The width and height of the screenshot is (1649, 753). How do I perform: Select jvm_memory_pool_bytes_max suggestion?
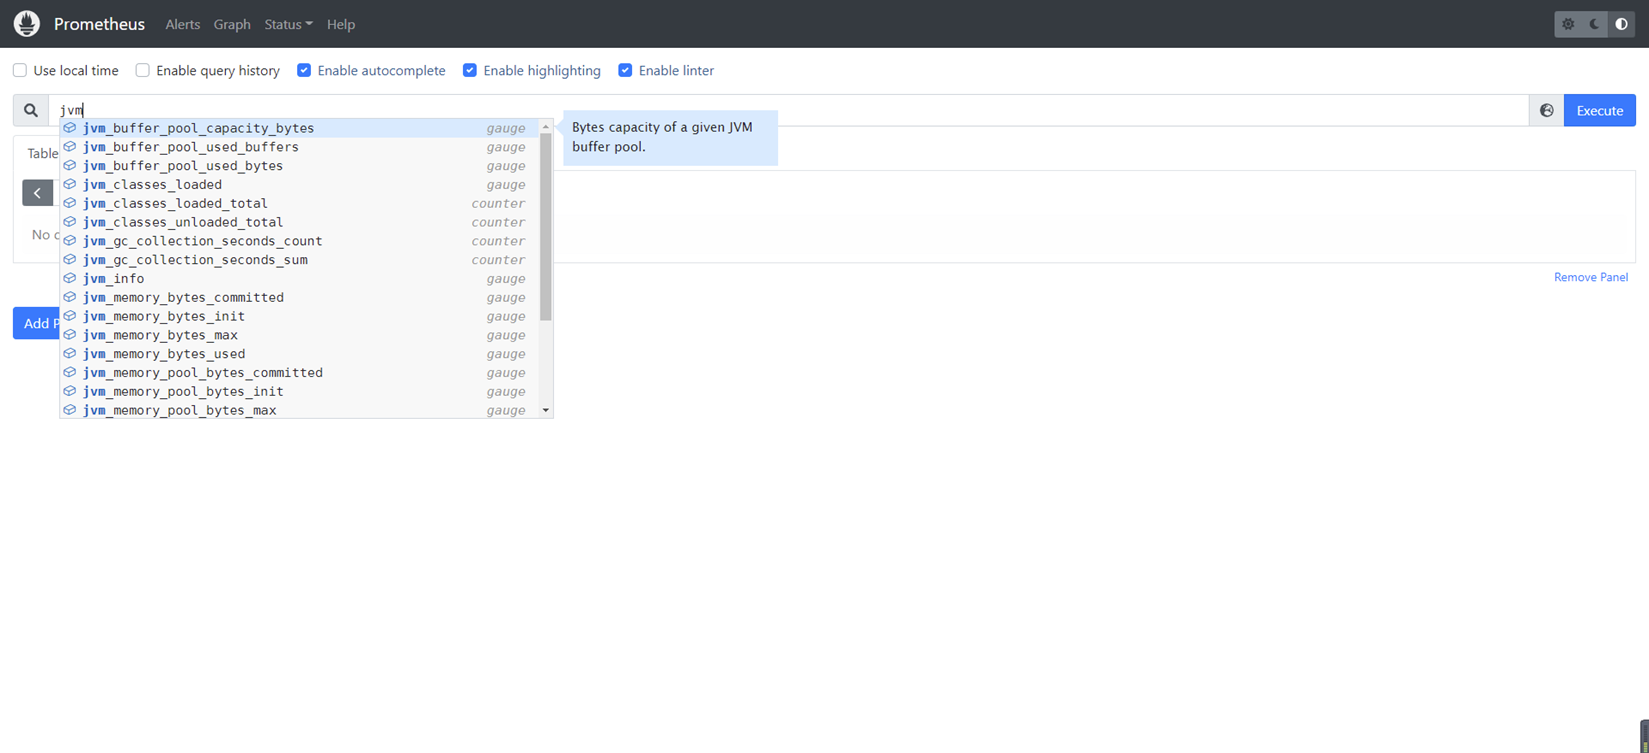(x=300, y=410)
